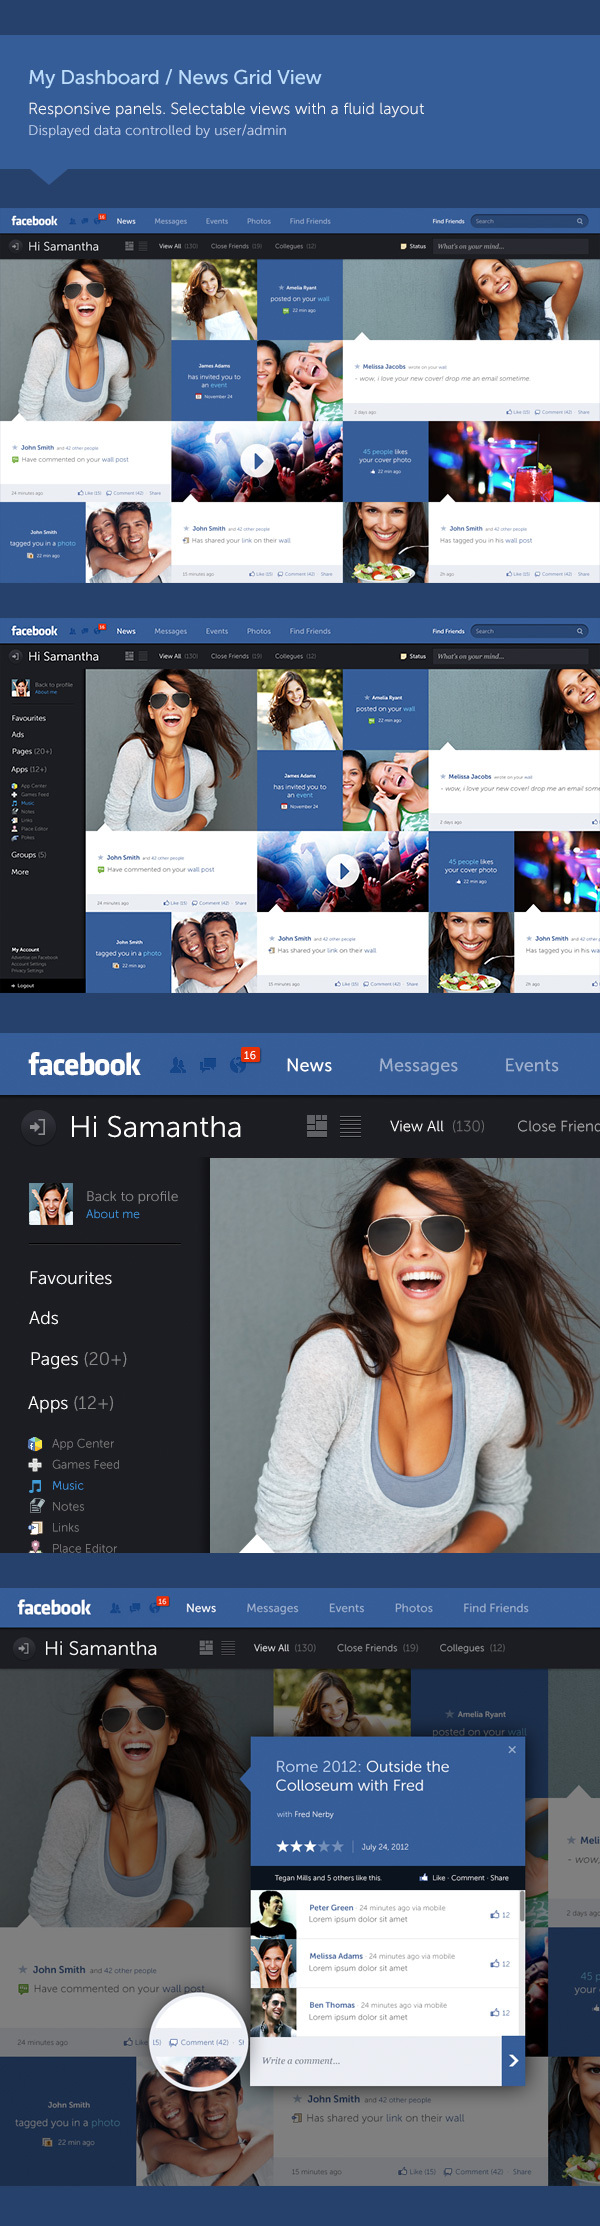Screen dimensions: 600x2226
Task: Open notifications globe in the enlarged header
Action: point(238,1066)
